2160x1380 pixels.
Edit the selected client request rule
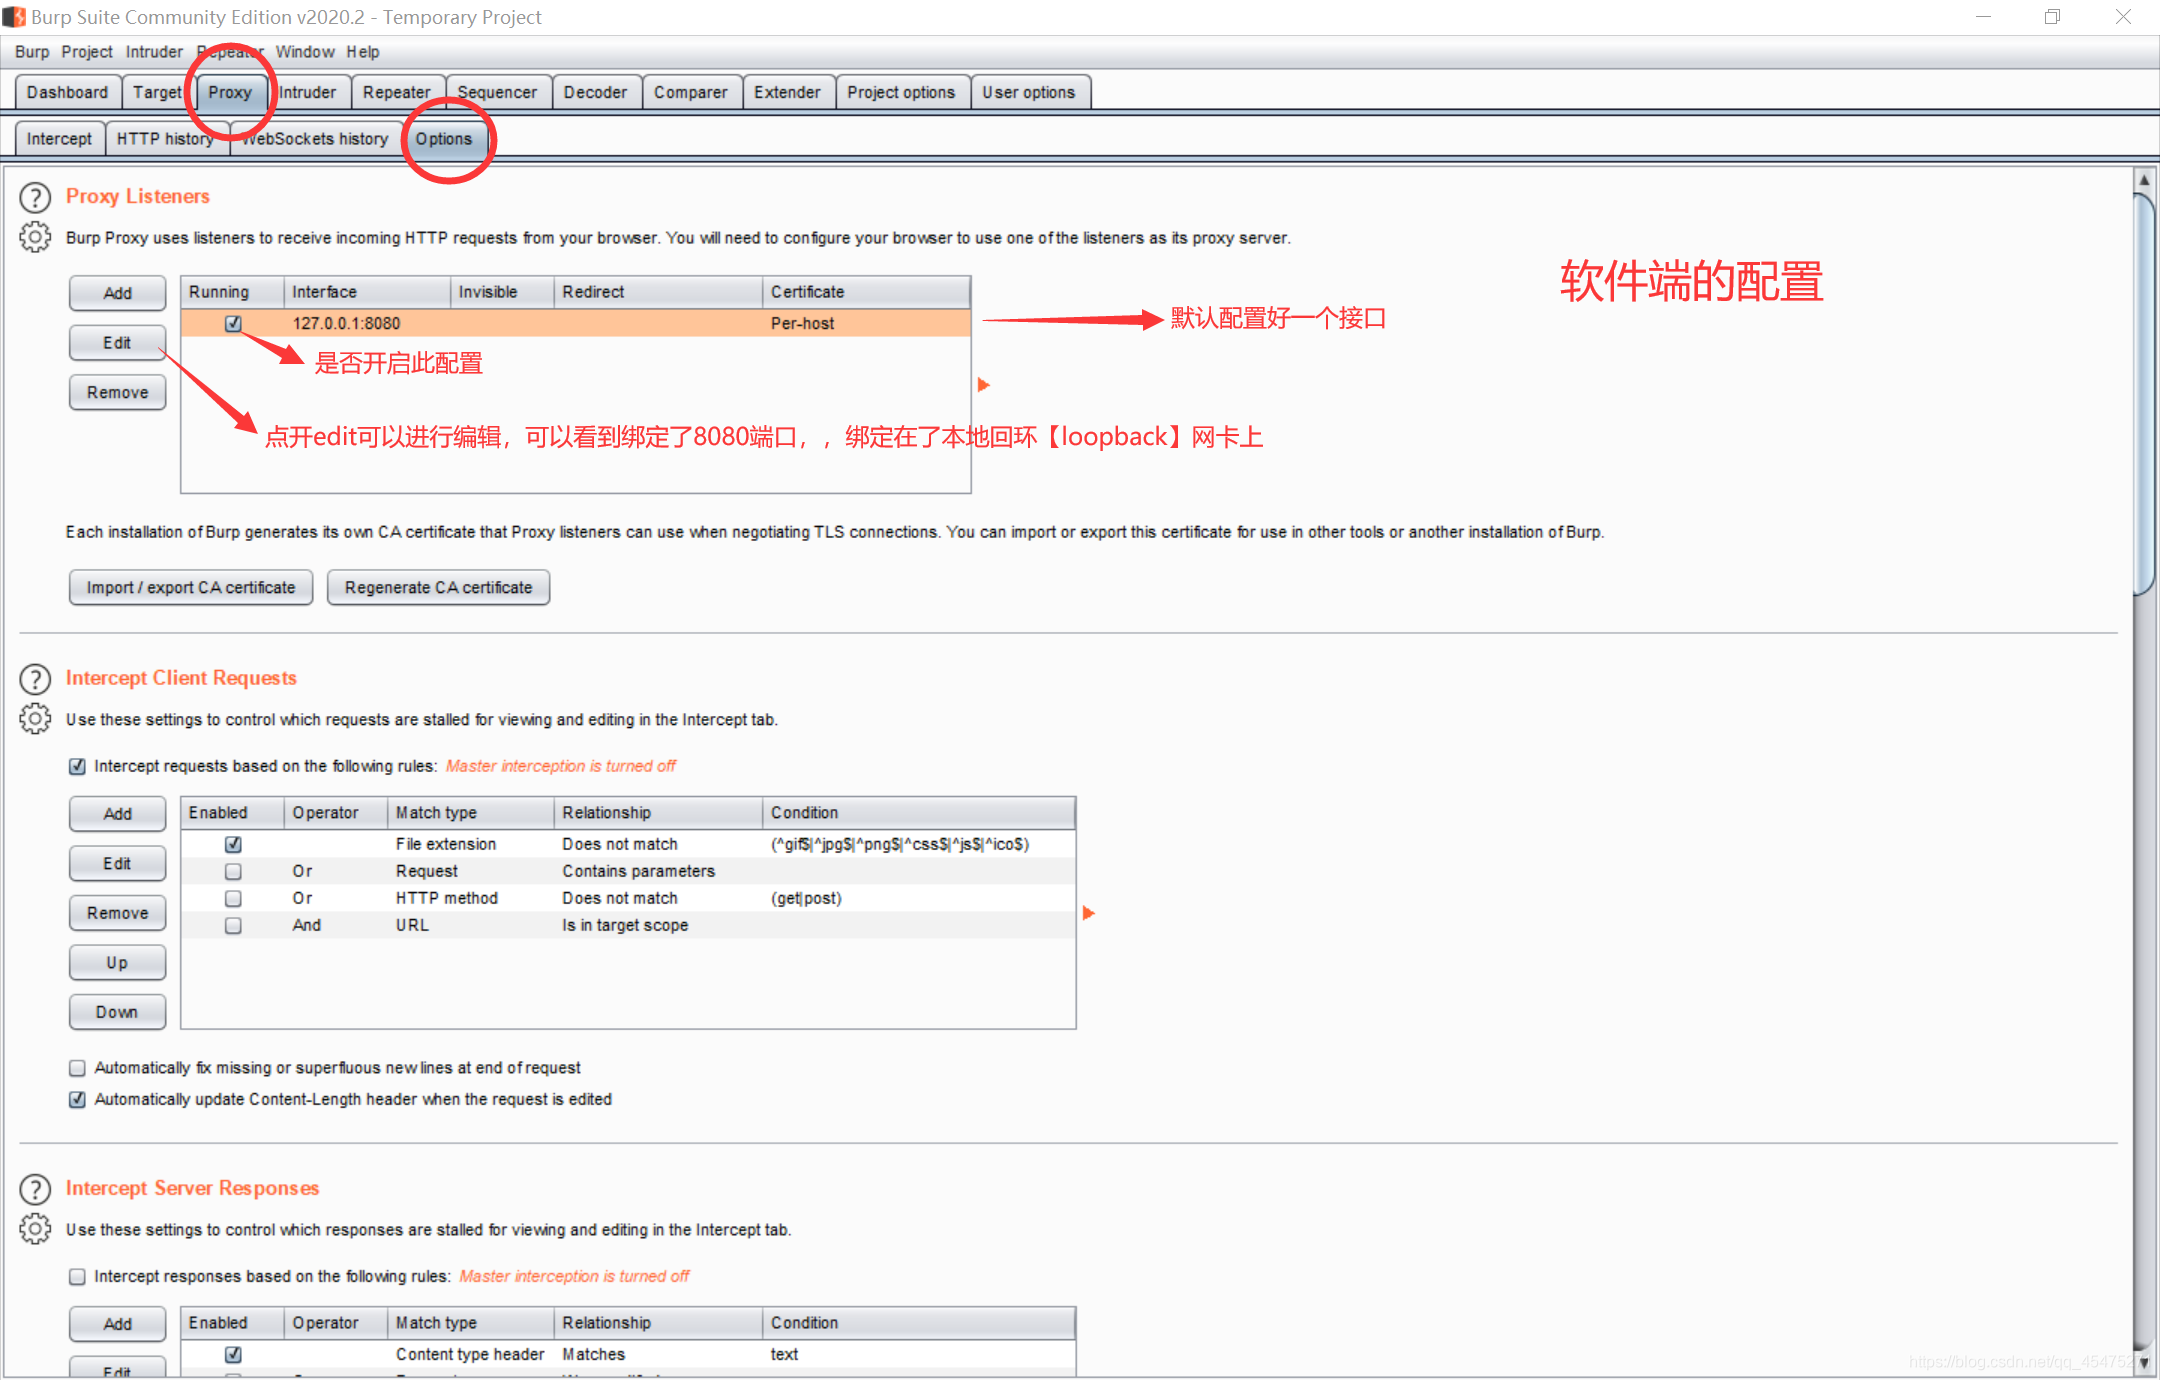(117, 863)
